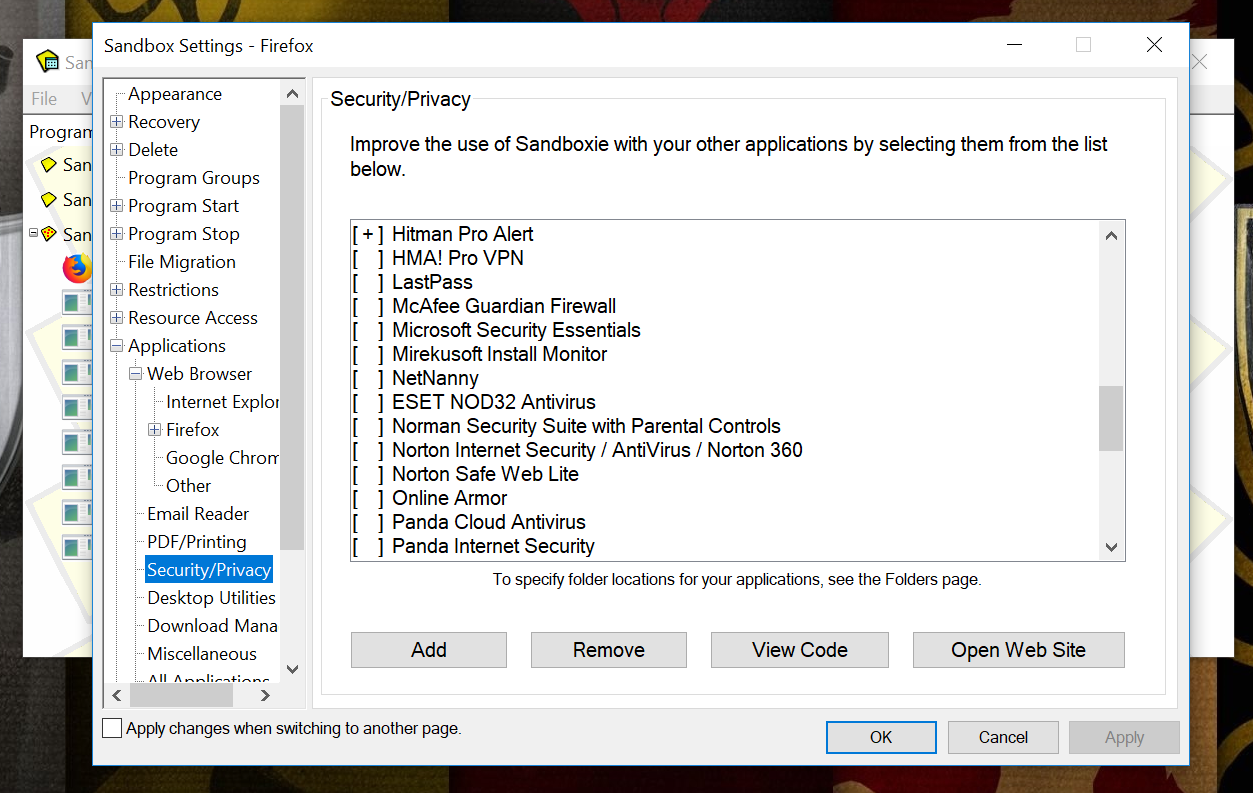This screenshot has height=793, width=1253.
Task: Open the Desktop Utilities page
Action: click(212, 598)
